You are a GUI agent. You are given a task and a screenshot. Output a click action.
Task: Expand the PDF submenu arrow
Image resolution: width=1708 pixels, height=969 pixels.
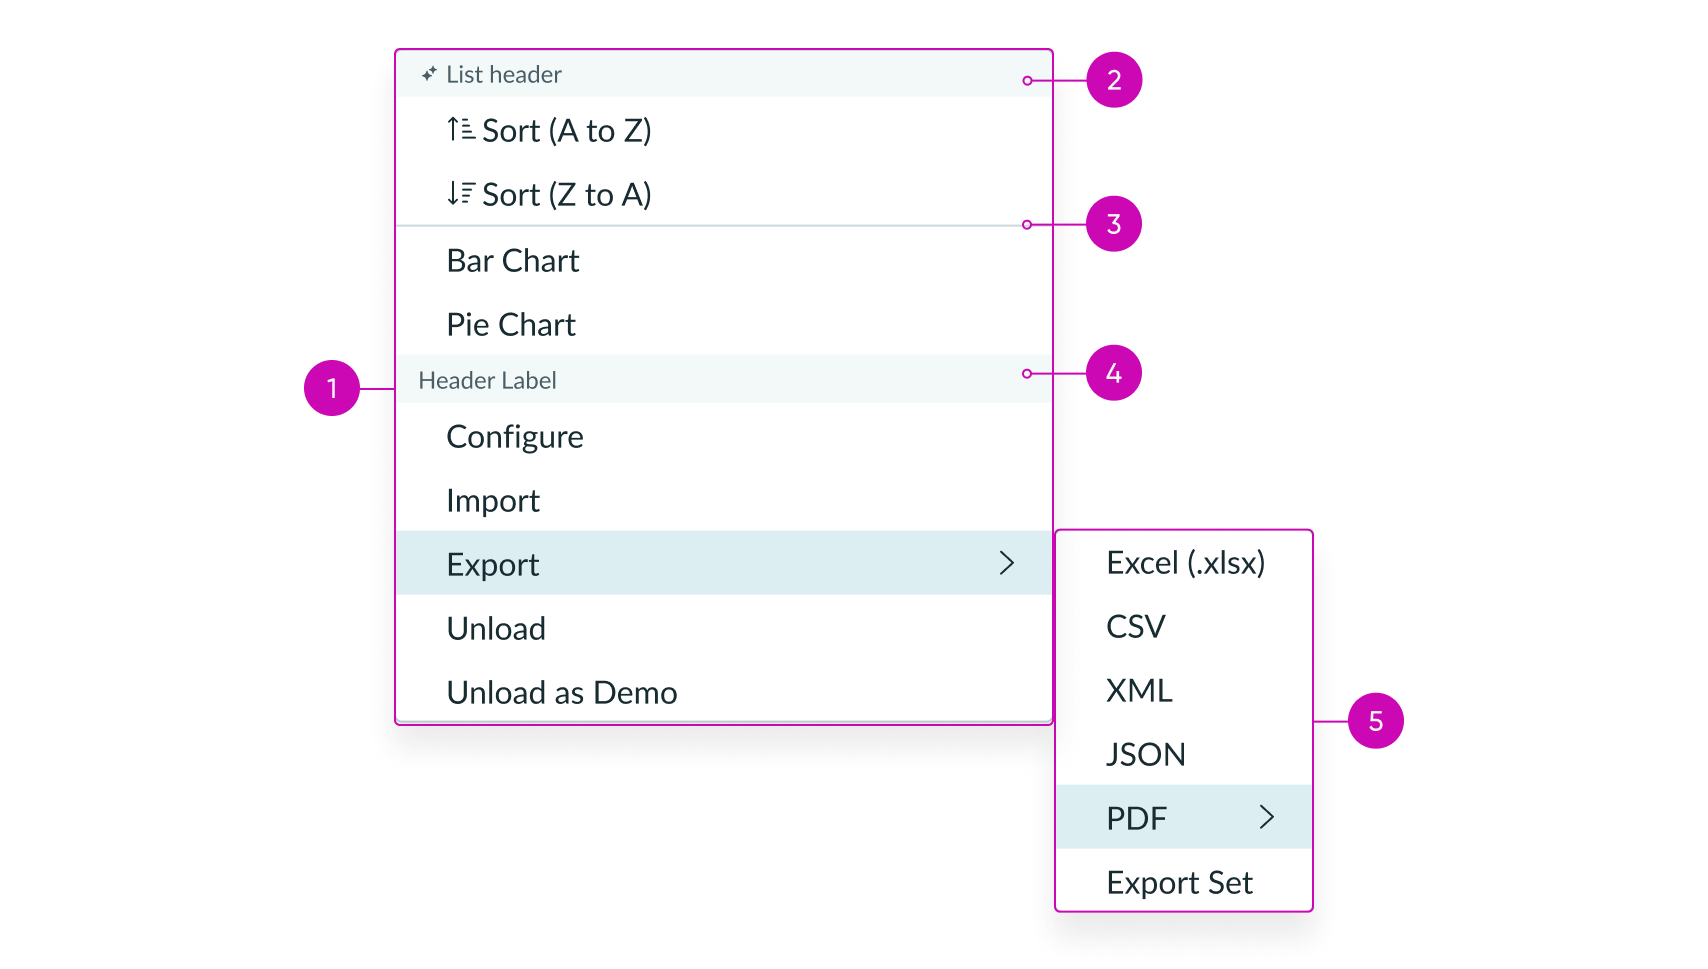click(x=1267, y=818)
